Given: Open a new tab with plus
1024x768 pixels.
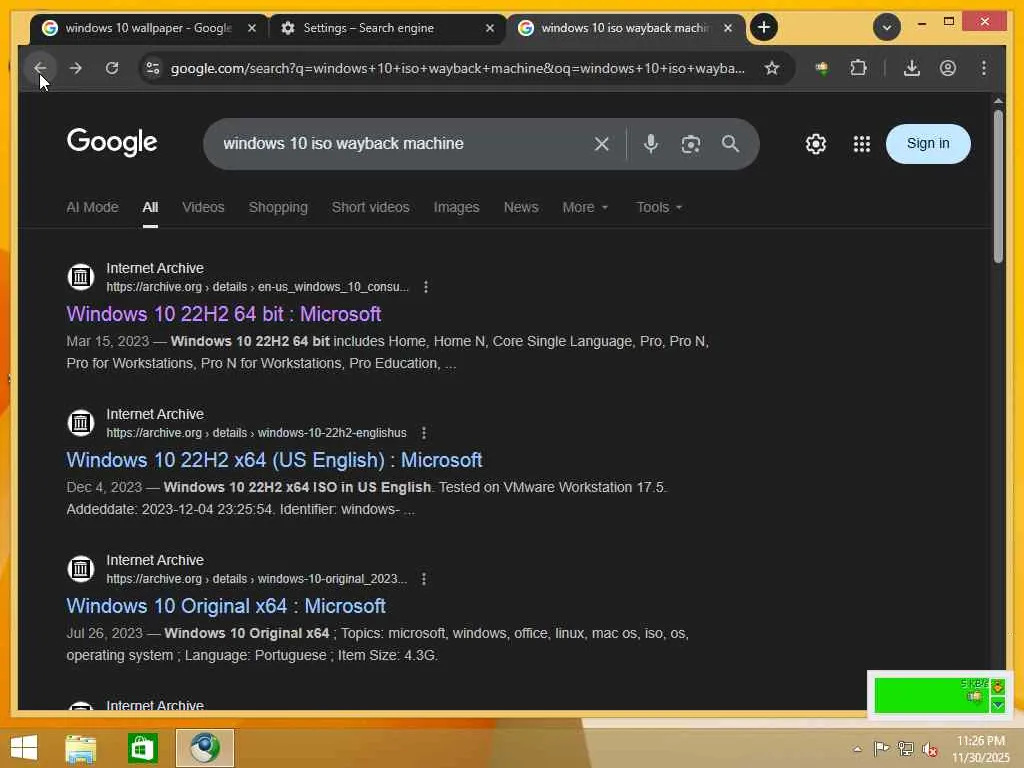Looking at the screenshot, I should click(x=763, y=27).
